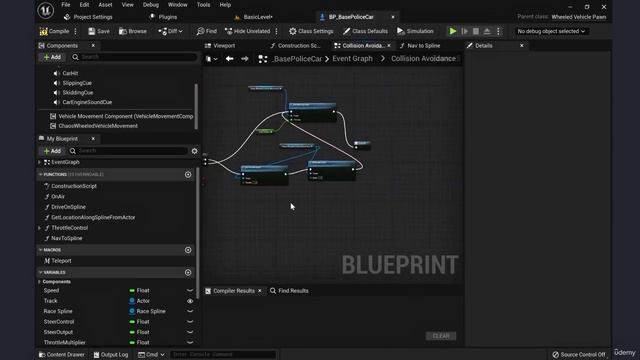Toggle Race Spline variable visibility
This screenshot has height=360, width=640.
point(190,311)
